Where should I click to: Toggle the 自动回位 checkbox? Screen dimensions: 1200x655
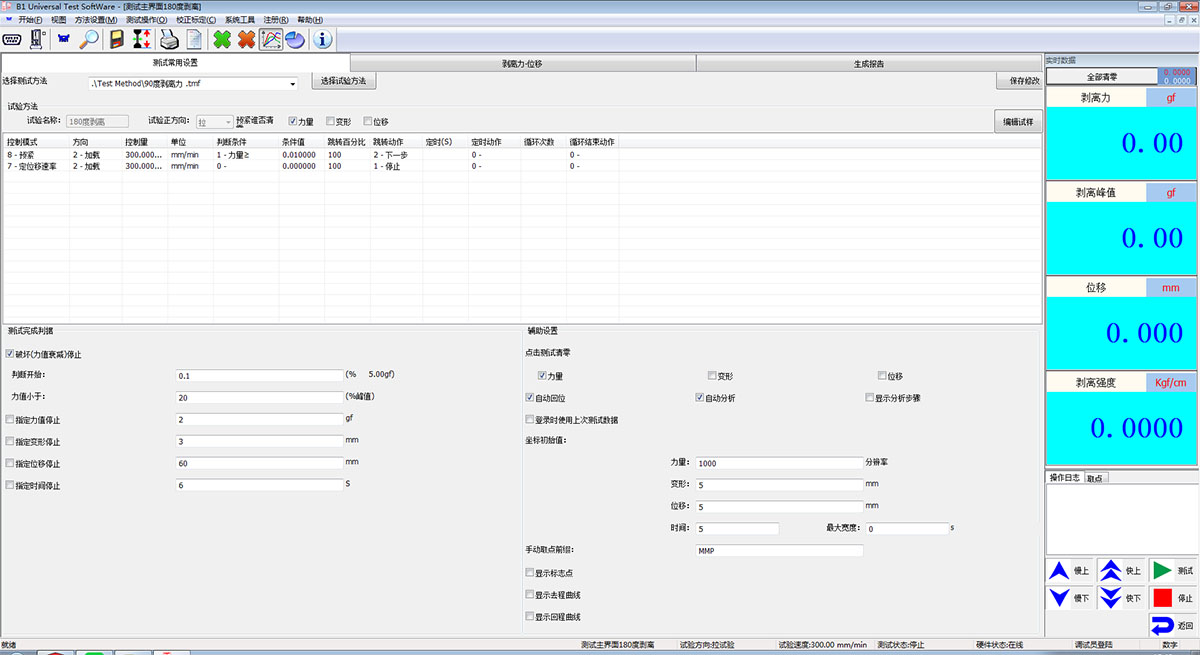pyautogui.click(x=530, y=398)
